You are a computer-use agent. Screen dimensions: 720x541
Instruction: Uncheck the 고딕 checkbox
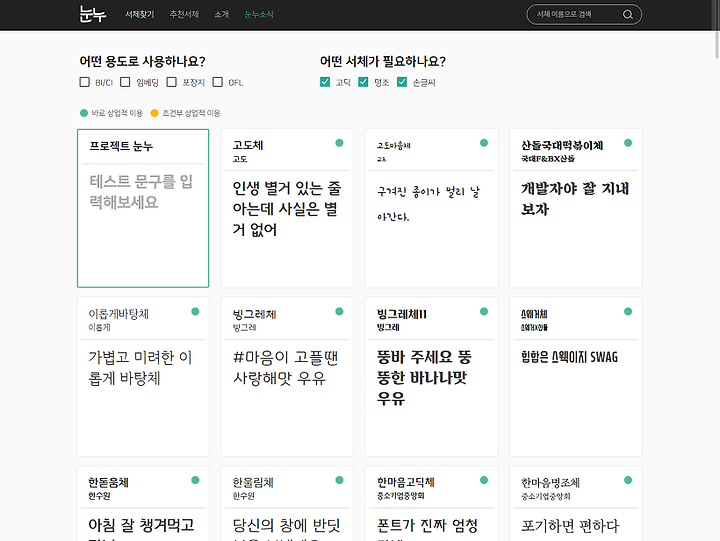click(x=325, y=82)
